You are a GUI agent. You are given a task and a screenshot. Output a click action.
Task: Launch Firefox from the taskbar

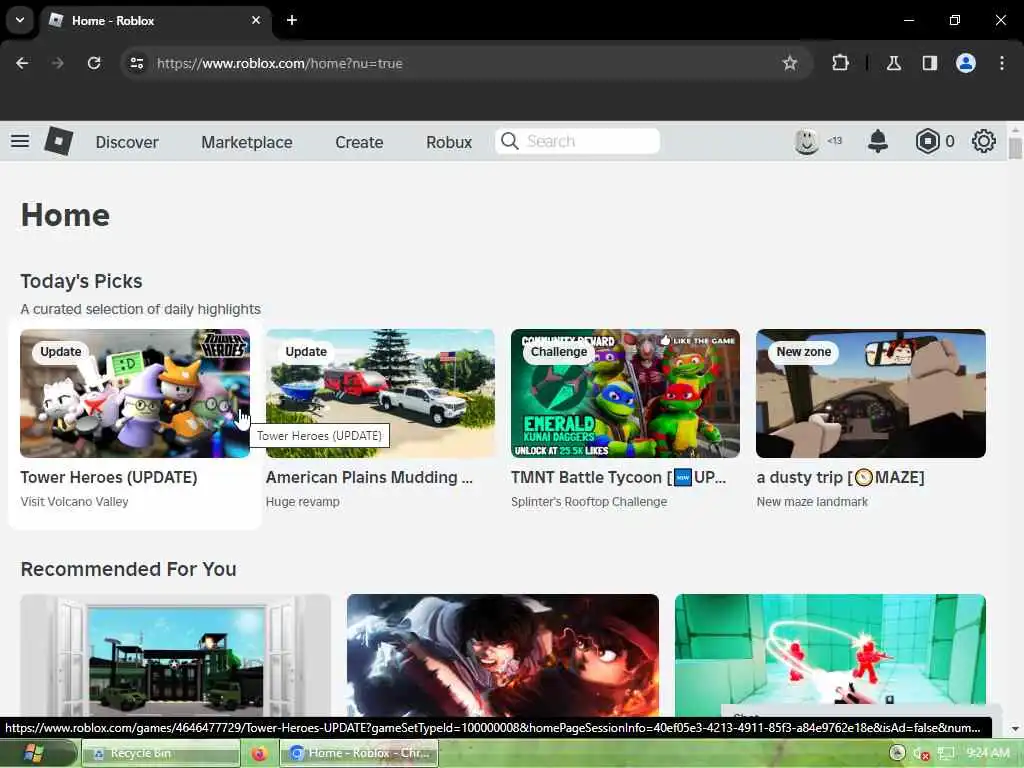(259, 754)
